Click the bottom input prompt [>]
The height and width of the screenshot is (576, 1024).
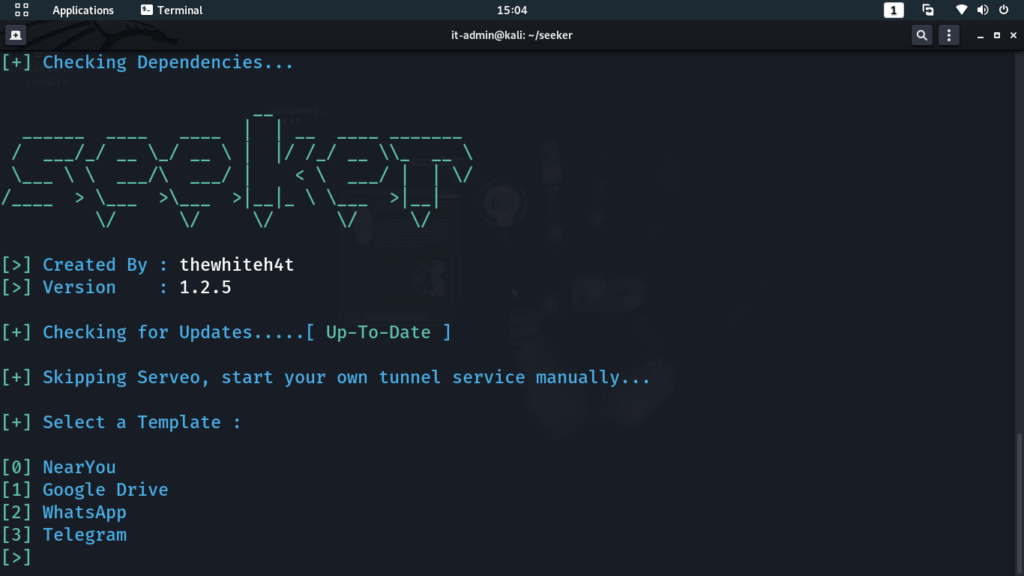[16, 558]
